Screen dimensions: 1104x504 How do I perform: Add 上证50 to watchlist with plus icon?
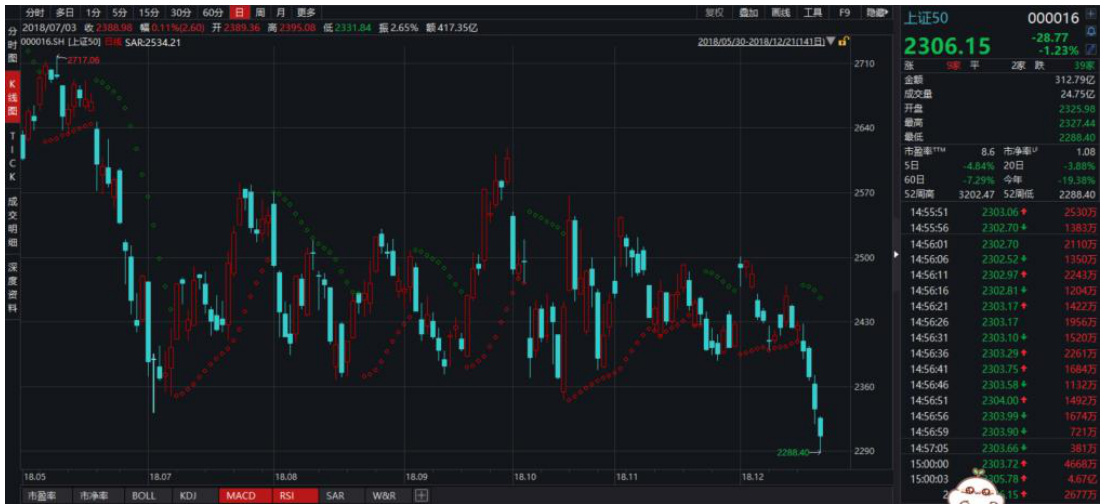coord(1090,18)
